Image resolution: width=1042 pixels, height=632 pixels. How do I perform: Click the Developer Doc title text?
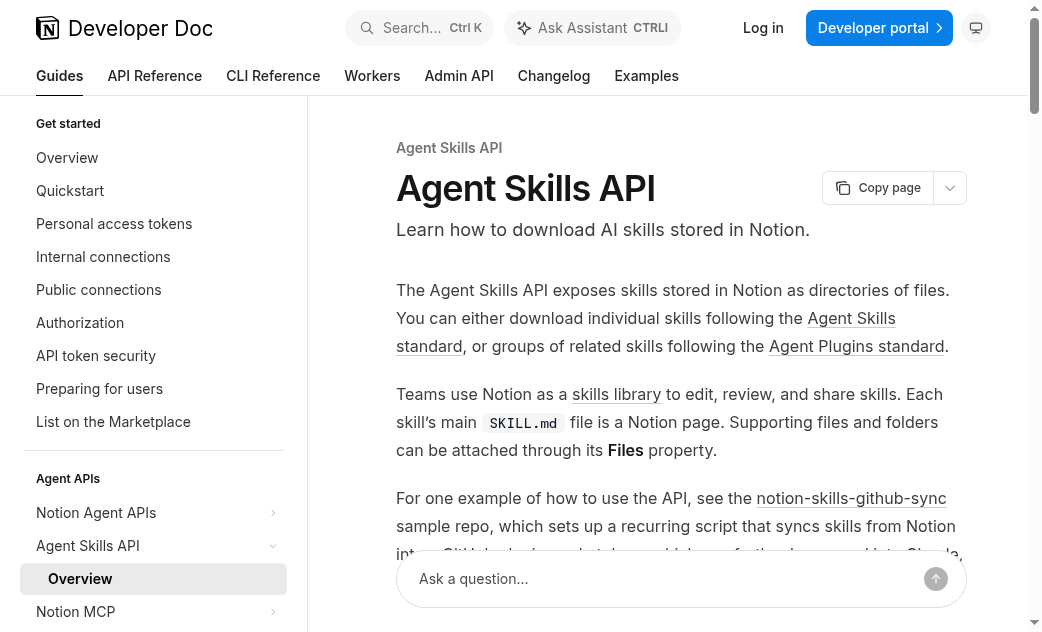point(140,28)
